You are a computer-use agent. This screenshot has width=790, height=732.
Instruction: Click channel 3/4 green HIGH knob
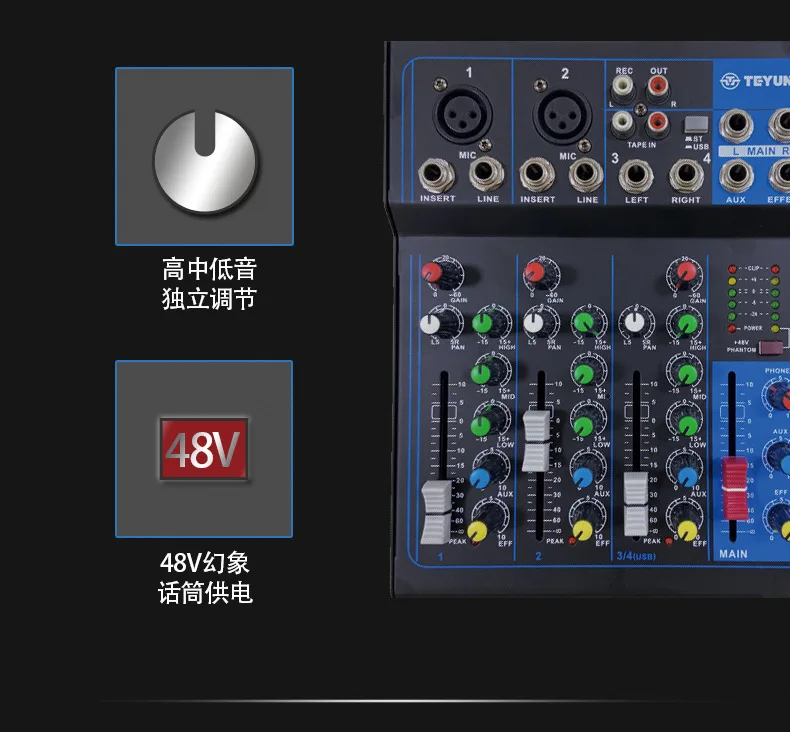click(x=686, y=324)
